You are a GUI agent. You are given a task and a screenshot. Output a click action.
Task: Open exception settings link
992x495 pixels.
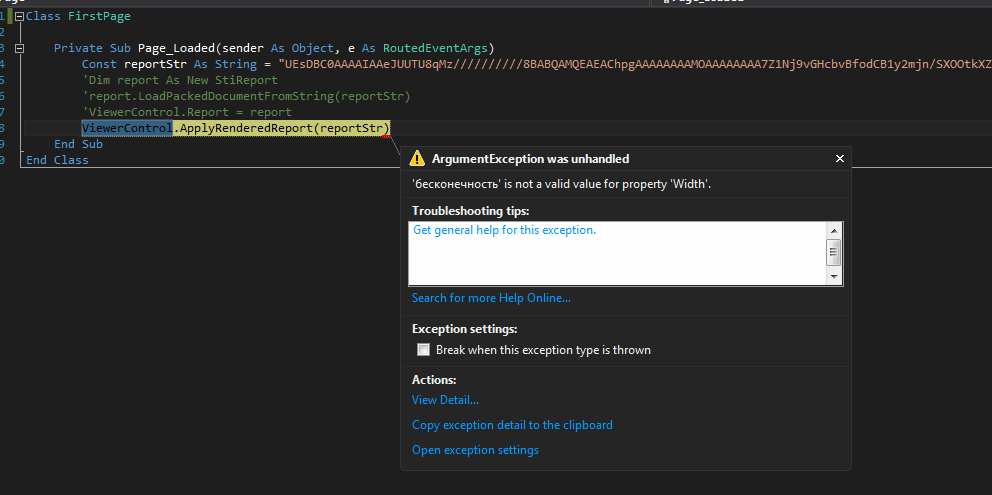[x=475, y=450]
